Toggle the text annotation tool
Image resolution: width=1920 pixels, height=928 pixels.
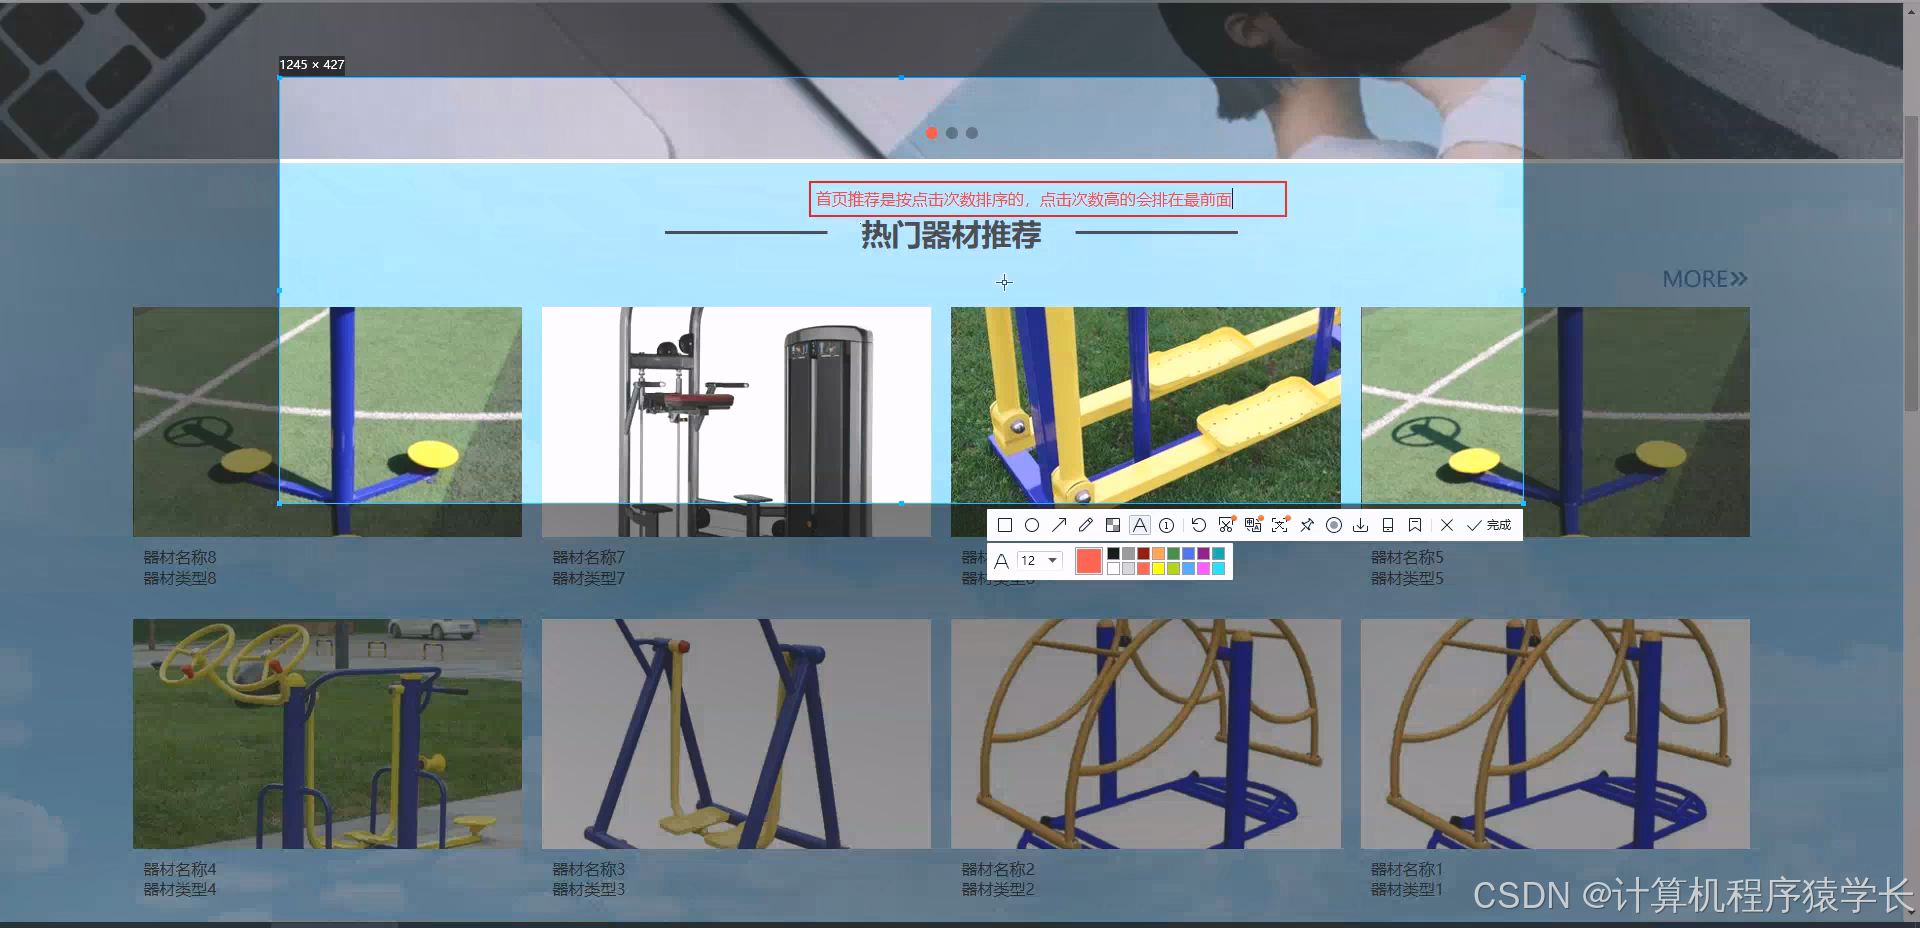tap(1140, 525)
